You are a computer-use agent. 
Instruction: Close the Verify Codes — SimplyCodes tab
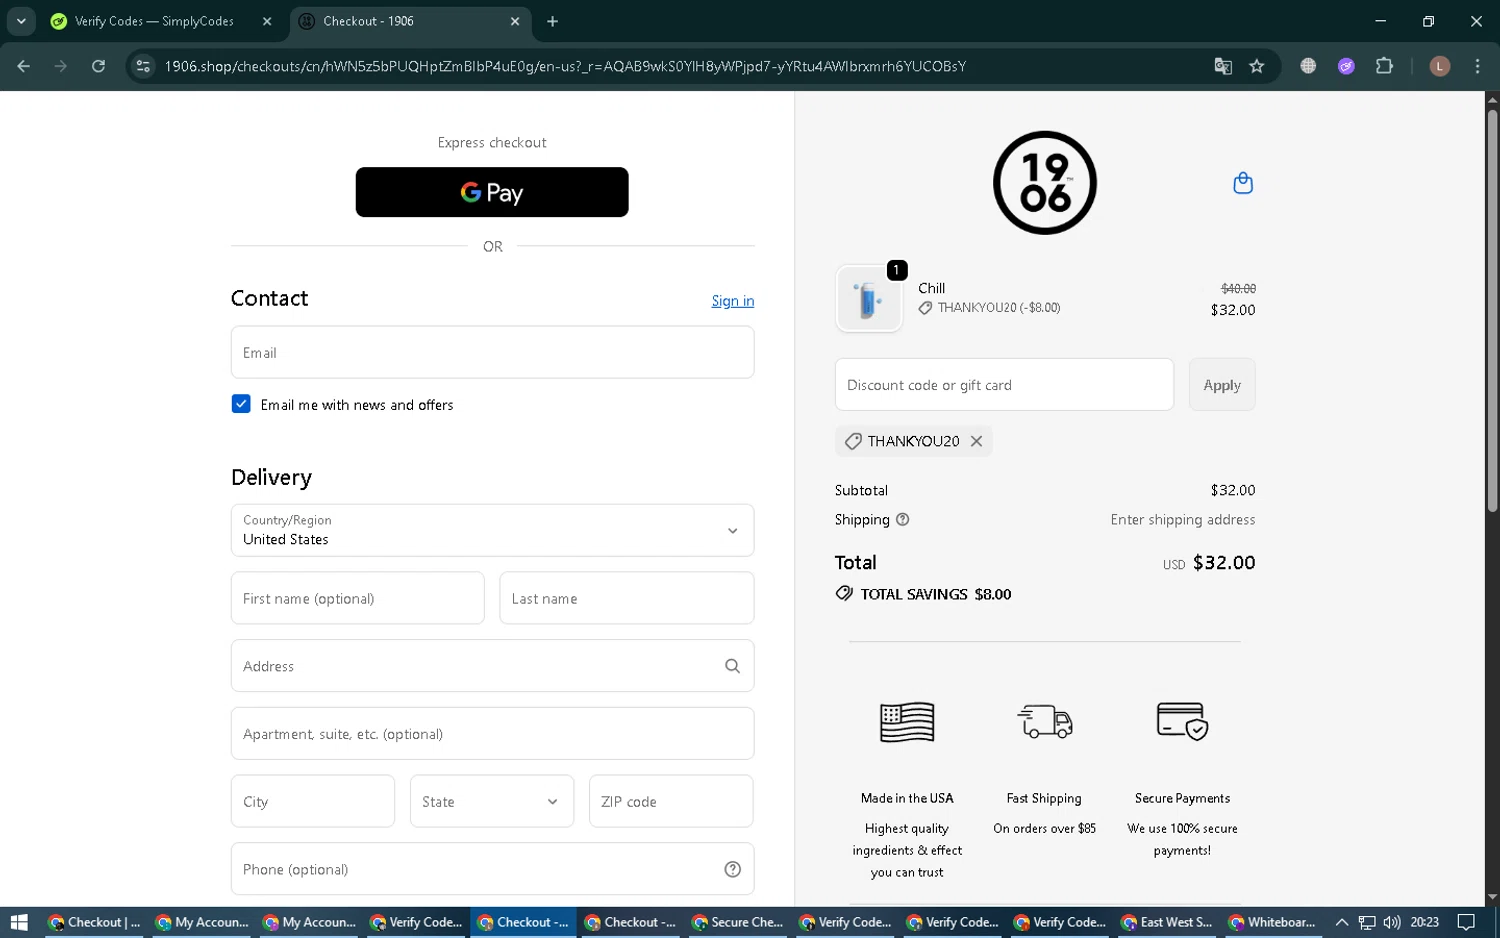267,21
